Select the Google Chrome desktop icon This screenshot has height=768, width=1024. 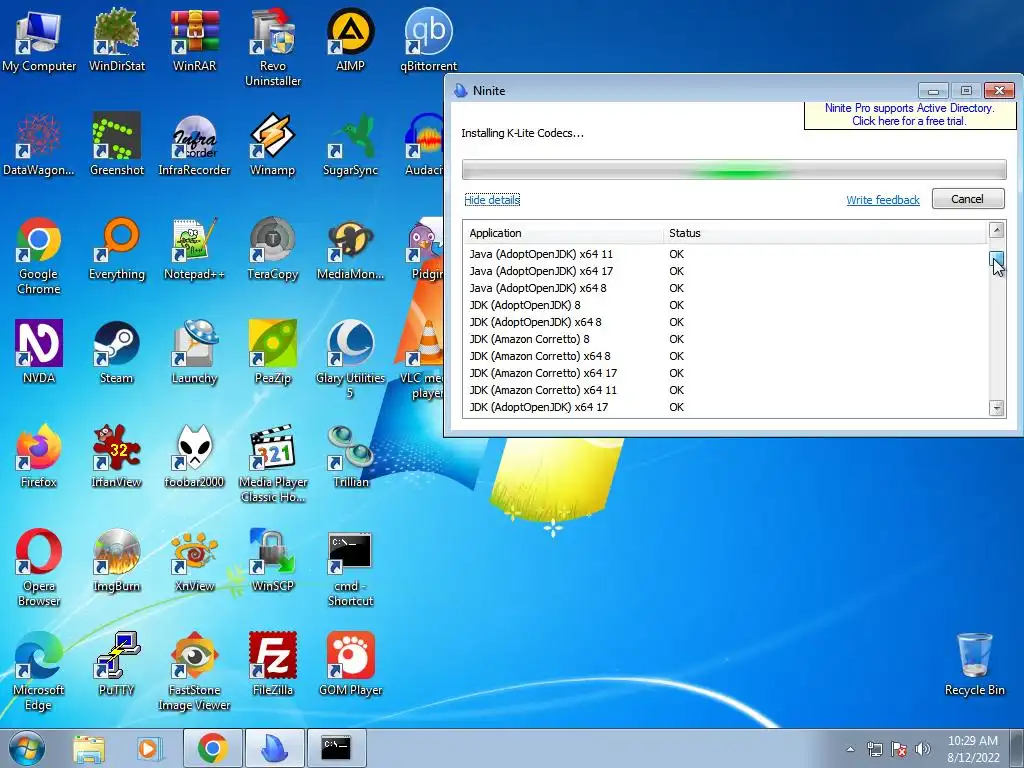(39, 256)
